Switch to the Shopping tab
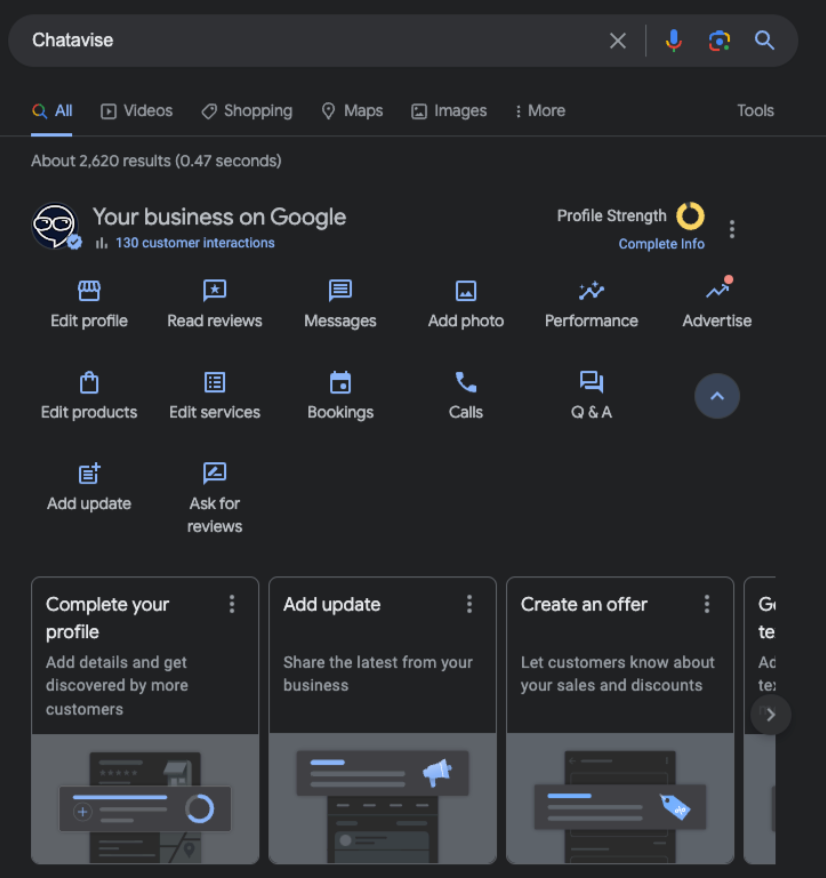Viewport: 826px width, 878px height. 247,111
